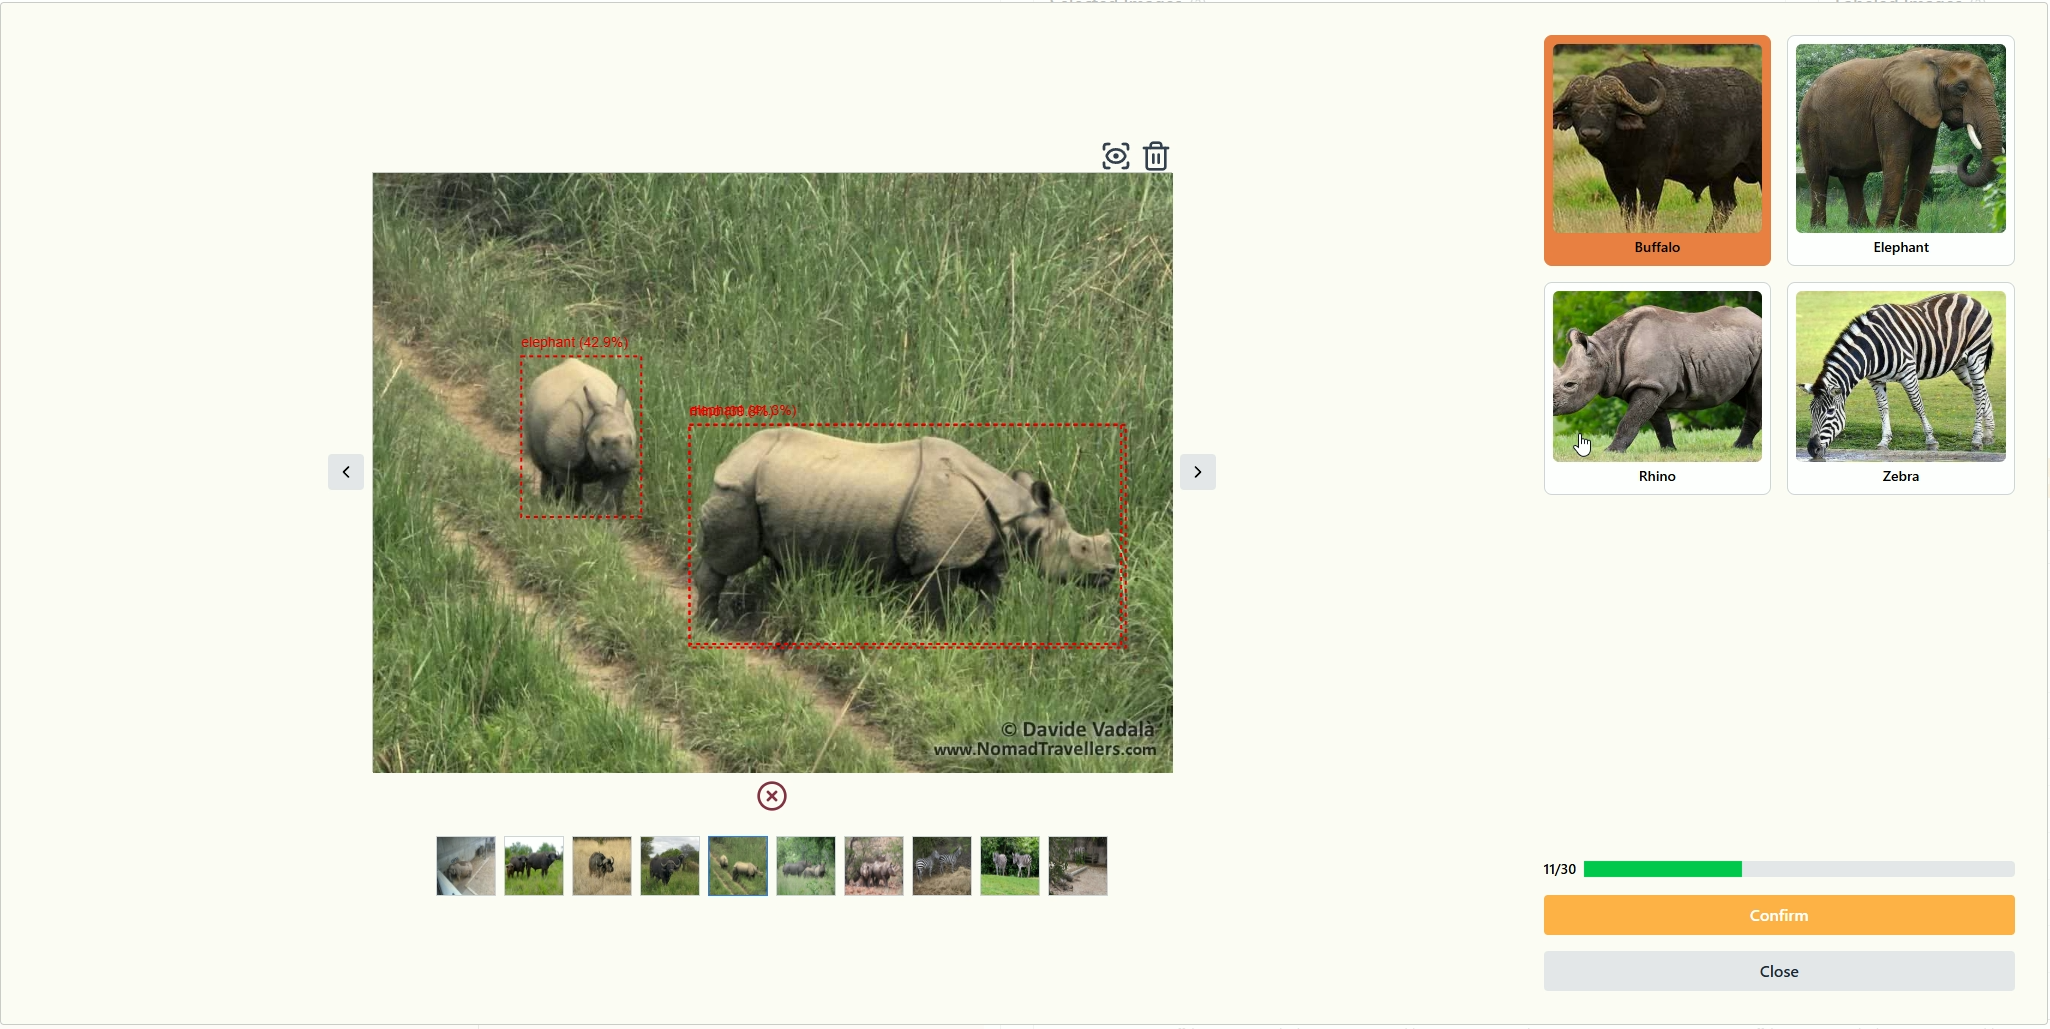2050x1029 pixels.
Task: Click the gray Close button
Action: pos(1779,971)
